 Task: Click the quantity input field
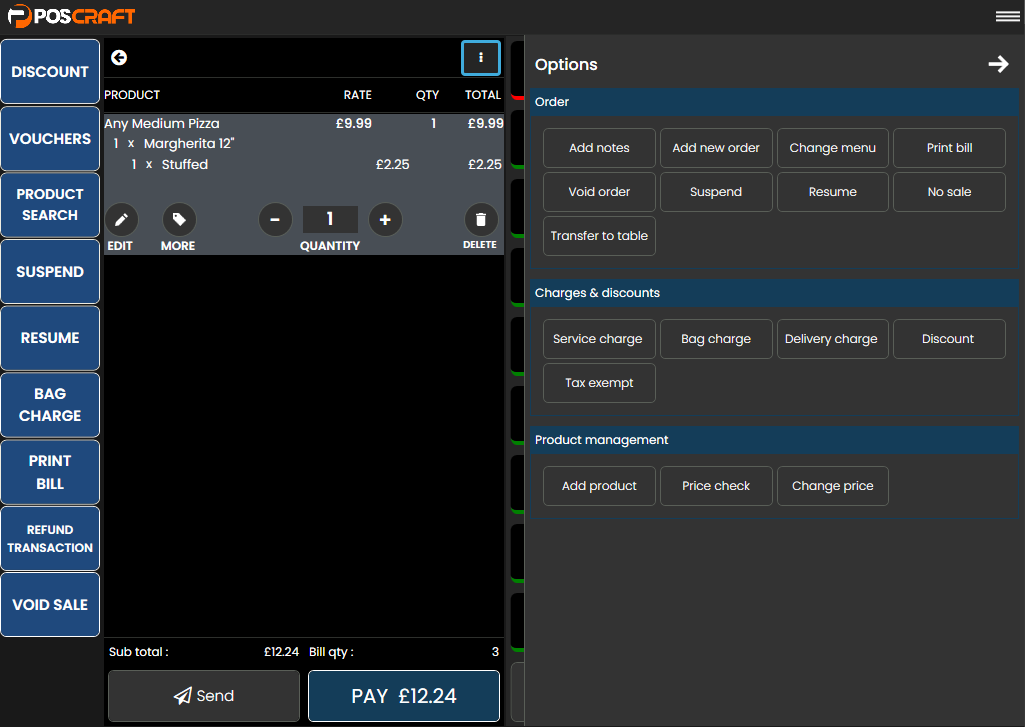pos(330,220)
